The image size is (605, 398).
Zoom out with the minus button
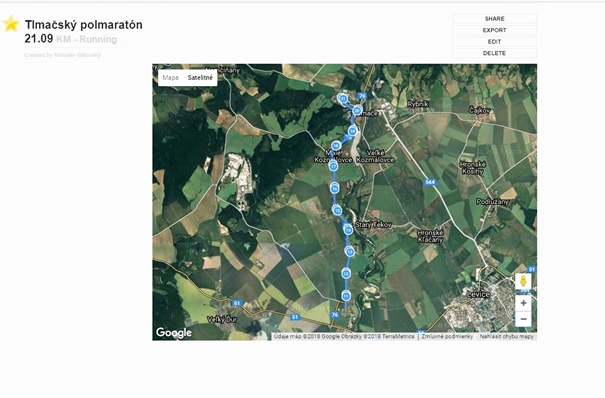coord(523,319)
